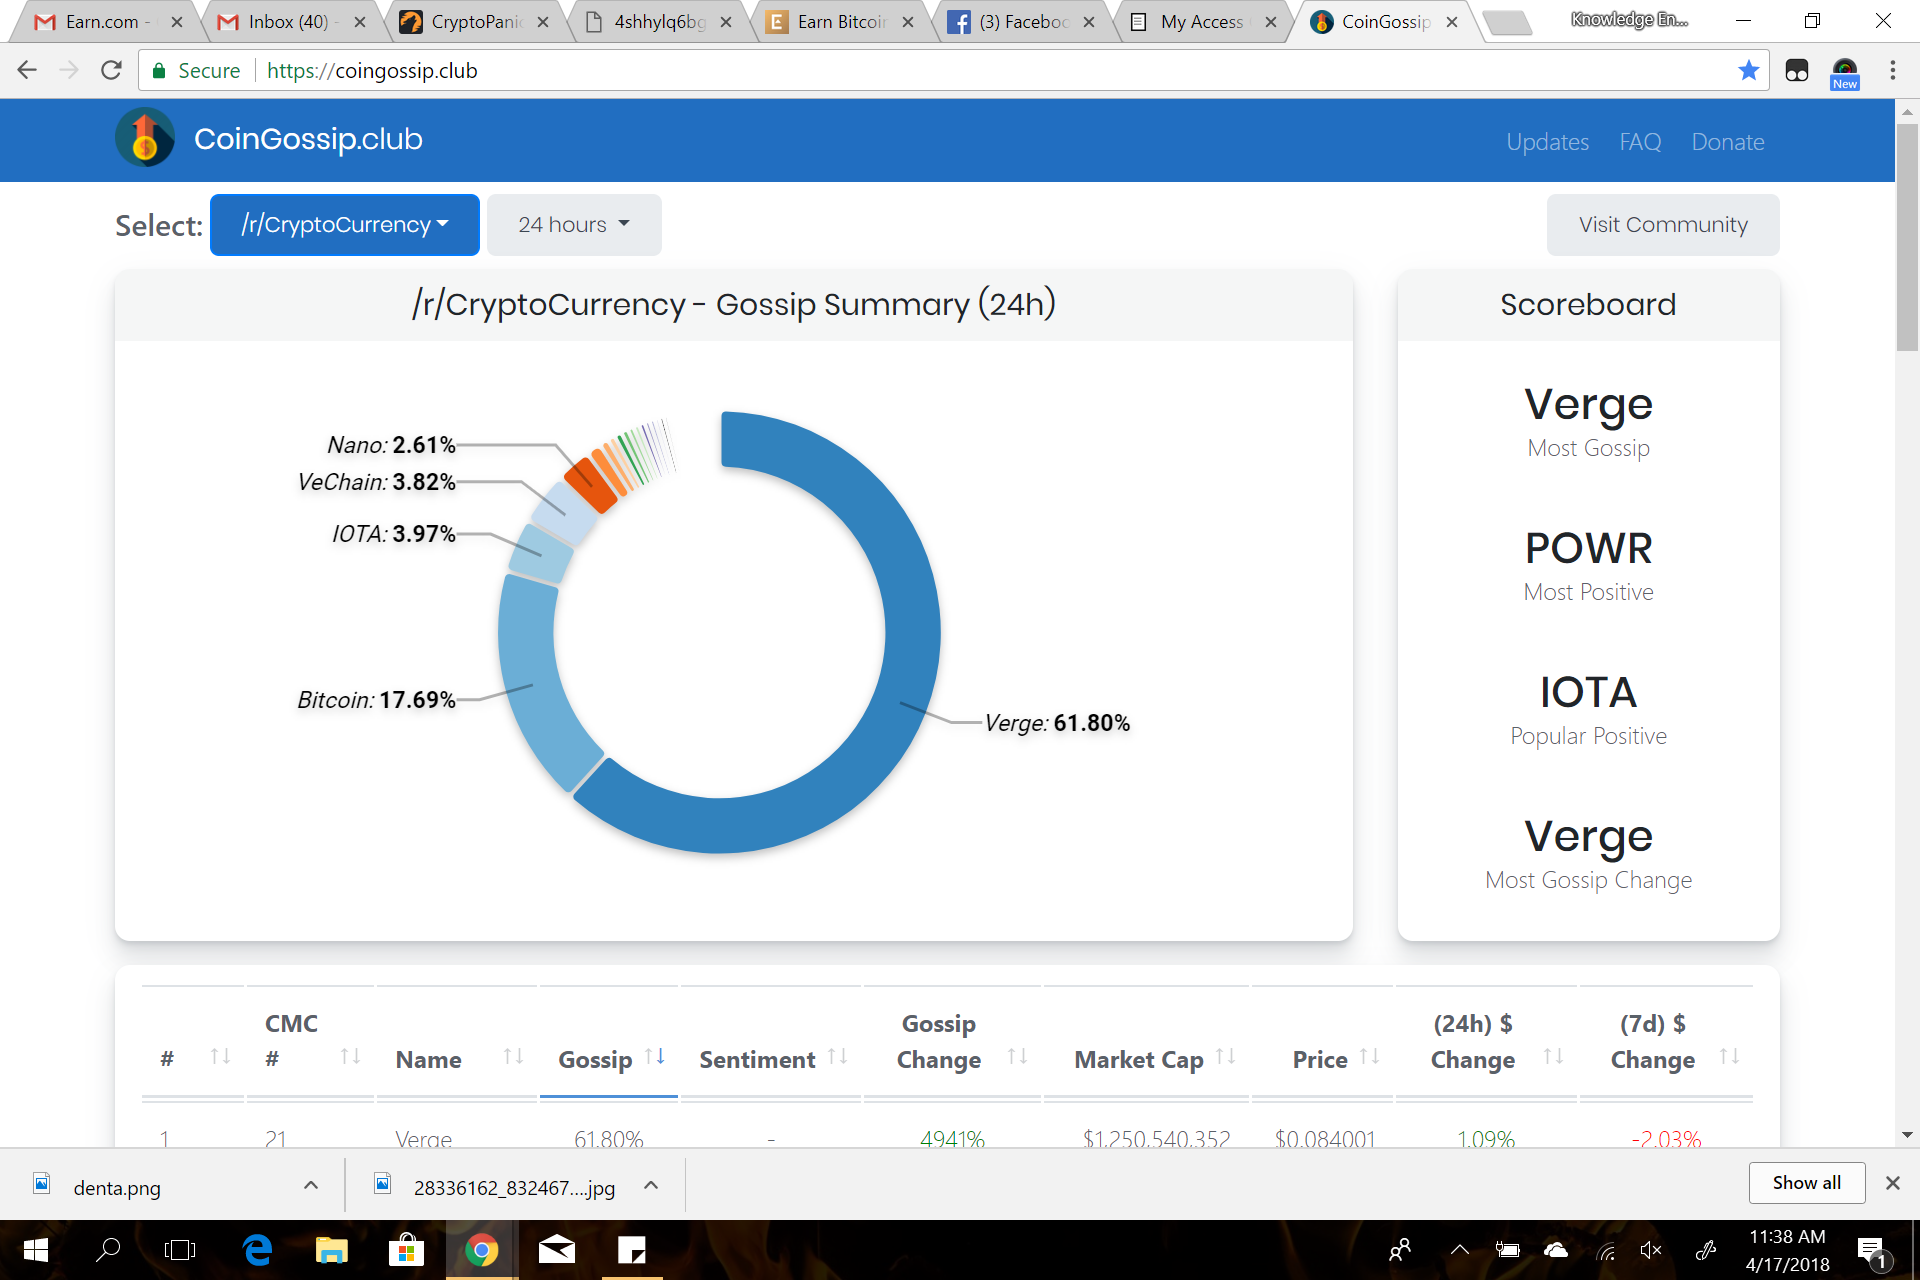
Task: Close the downloads bar
Action: 1892,1183
